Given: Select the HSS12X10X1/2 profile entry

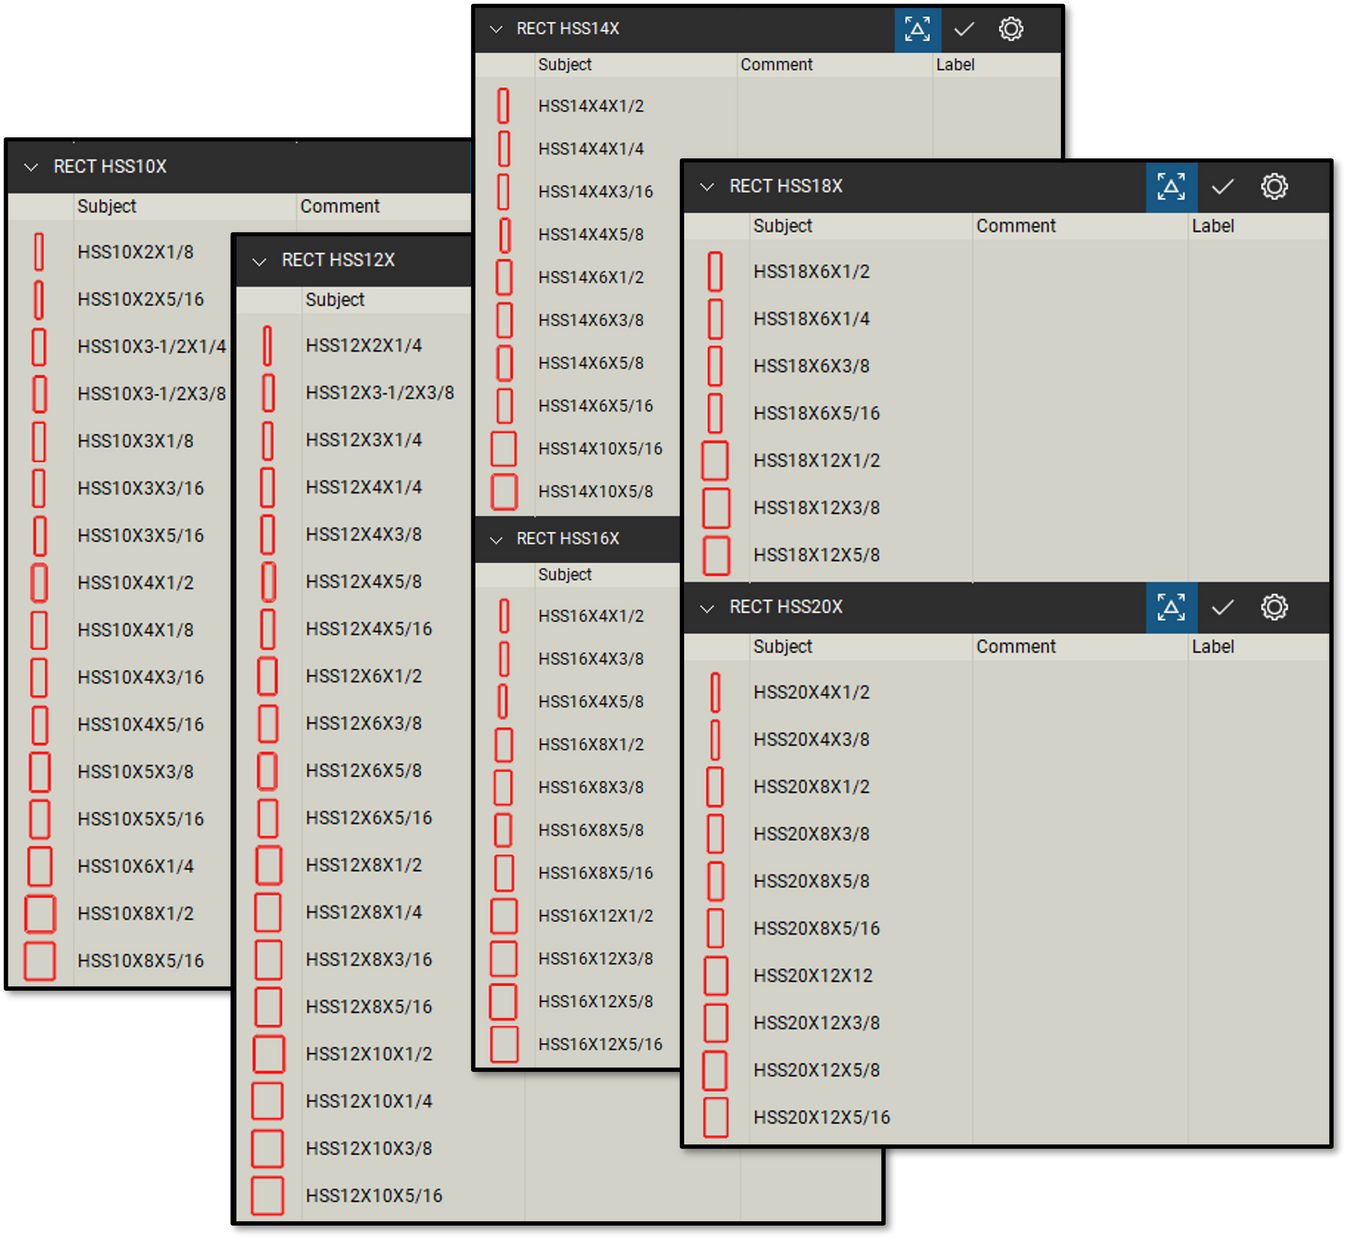Looking at the screenshot, I should [x=369, y=1054].
